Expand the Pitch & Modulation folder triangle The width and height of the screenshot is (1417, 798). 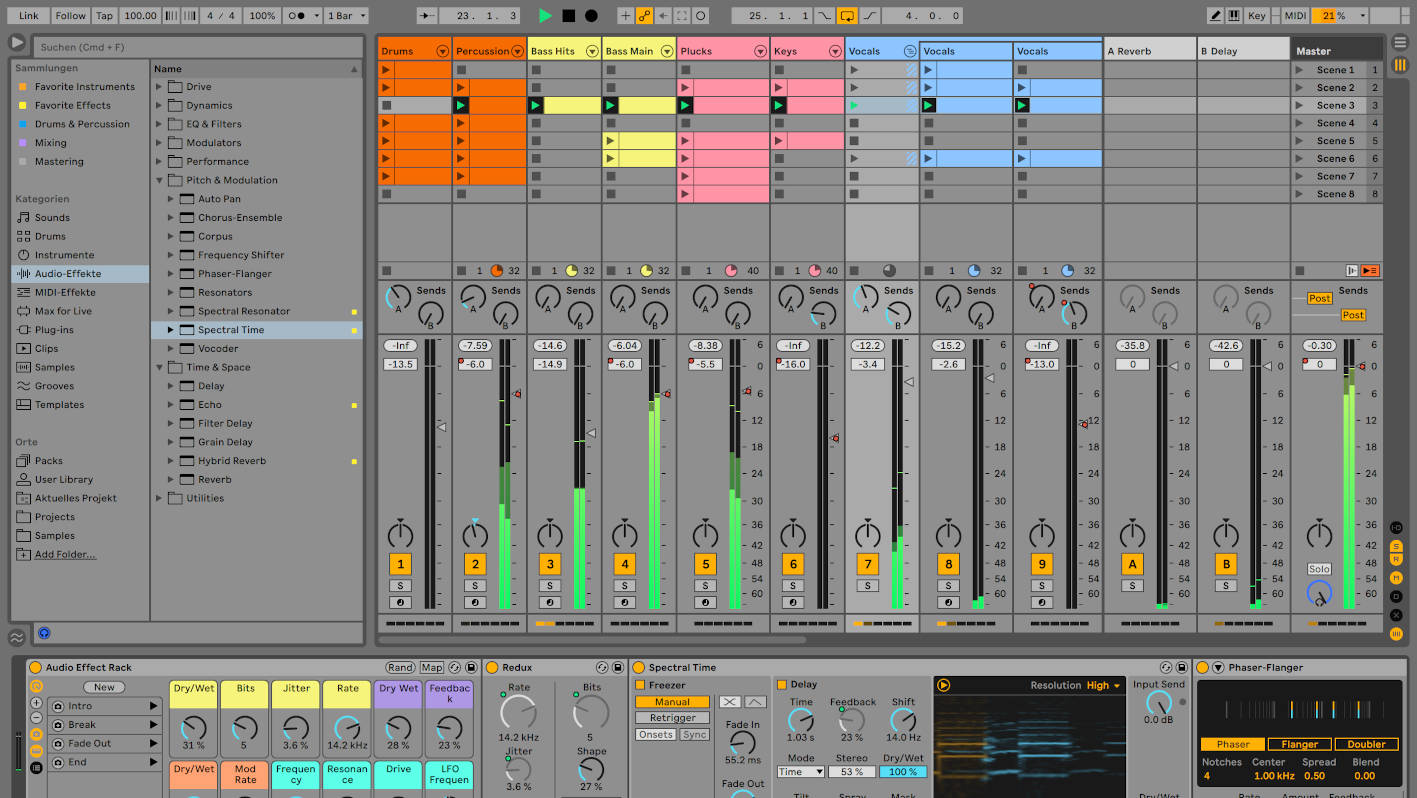[159, 180]
